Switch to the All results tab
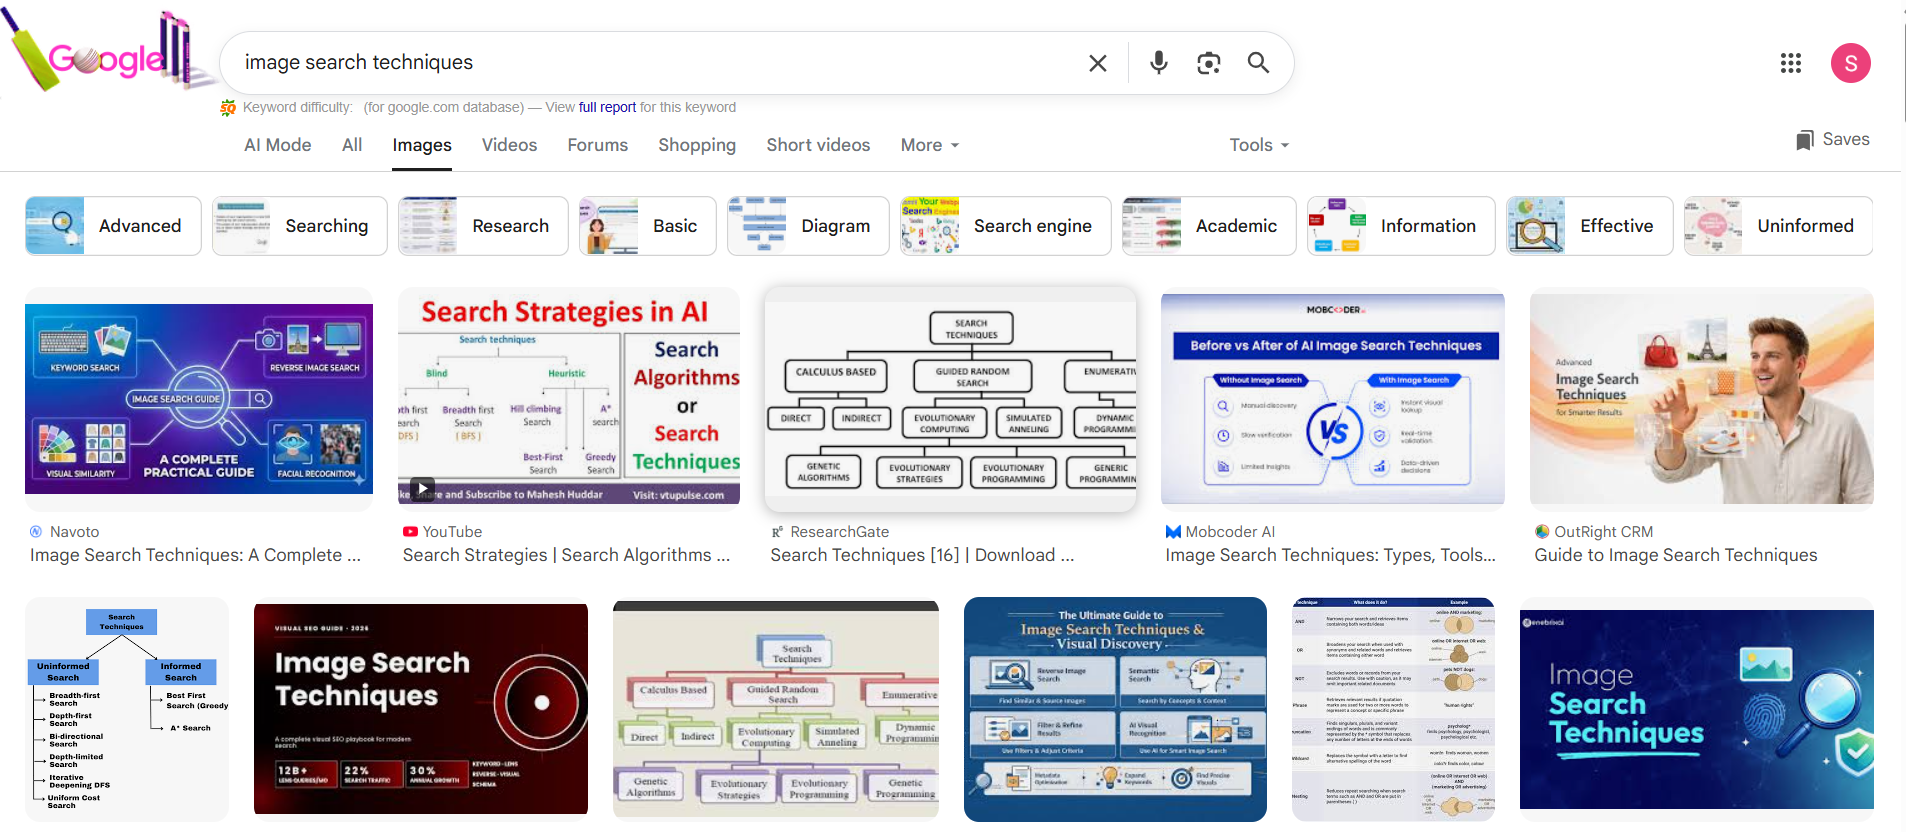 pos(352,145)
